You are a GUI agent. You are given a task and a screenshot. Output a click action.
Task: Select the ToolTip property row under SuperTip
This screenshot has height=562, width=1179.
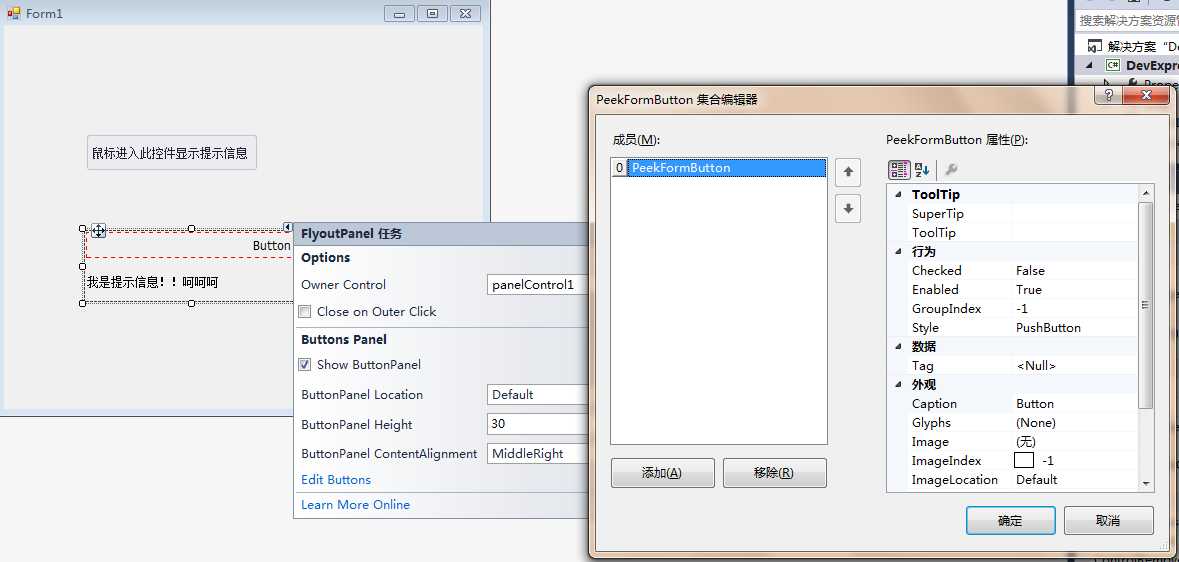[1012, 232]
